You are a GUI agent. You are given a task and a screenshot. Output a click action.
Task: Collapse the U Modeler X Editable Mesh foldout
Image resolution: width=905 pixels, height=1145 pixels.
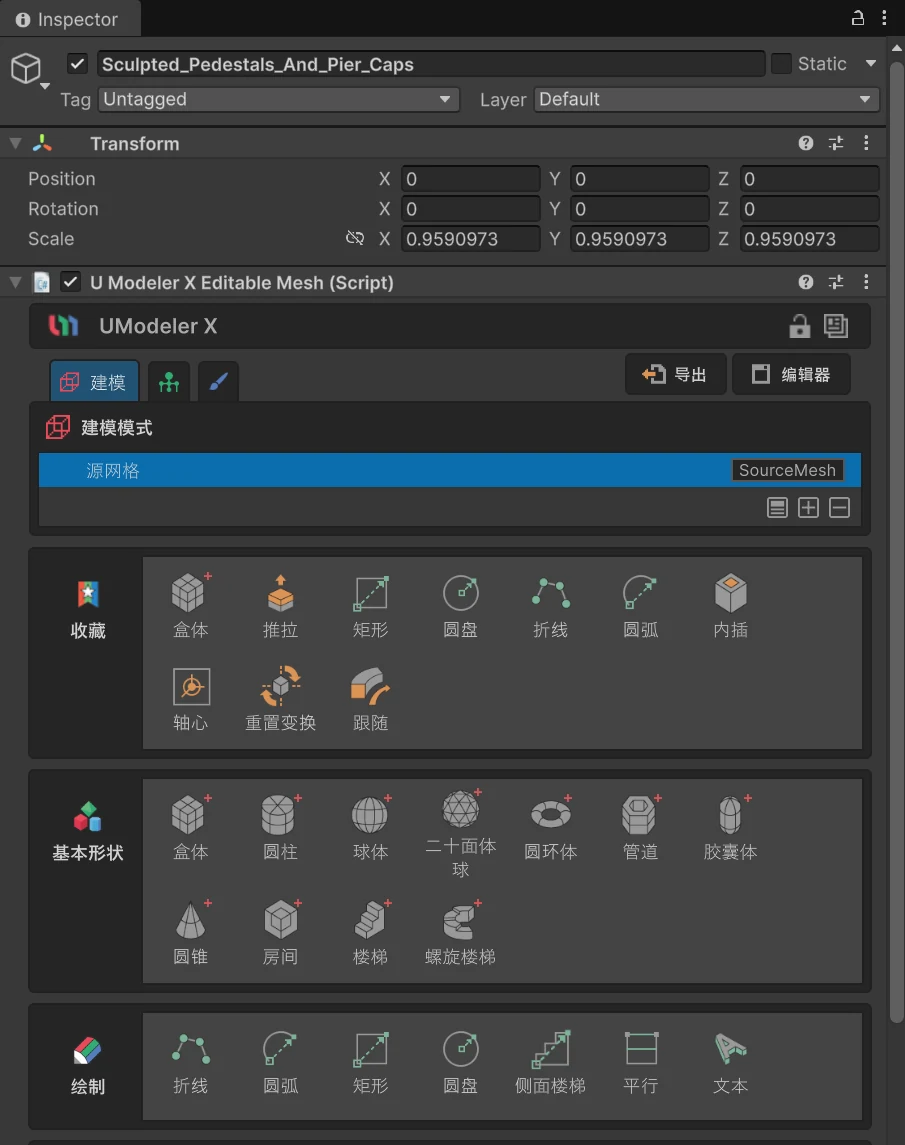15,282
